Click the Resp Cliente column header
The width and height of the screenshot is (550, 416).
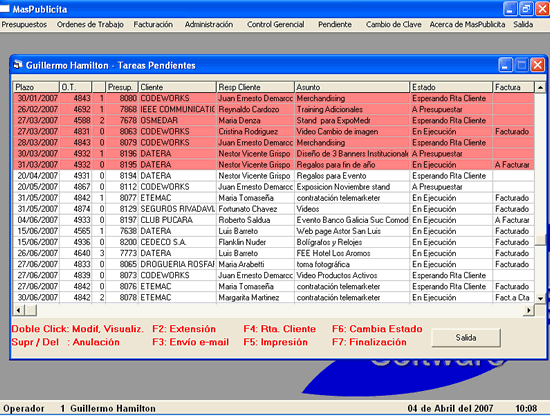255,87
